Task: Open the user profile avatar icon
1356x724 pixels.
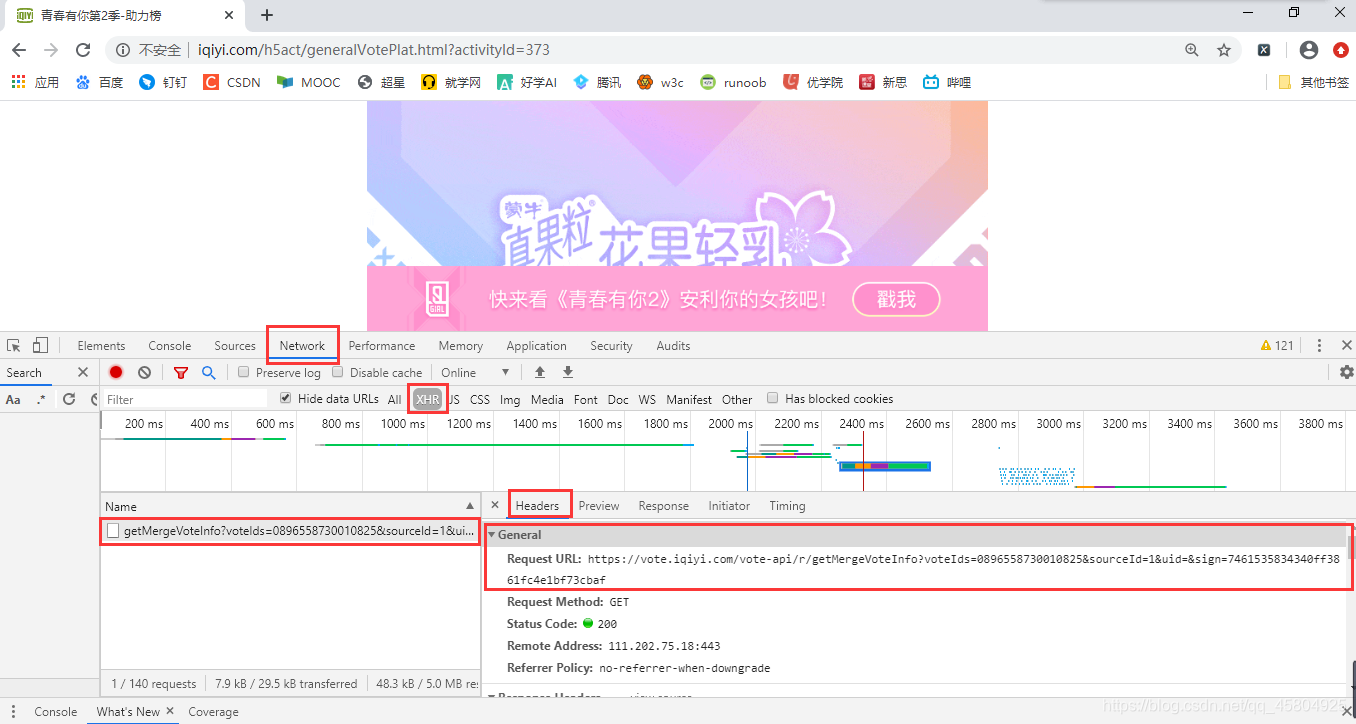Action: [x=1308, y=50]
